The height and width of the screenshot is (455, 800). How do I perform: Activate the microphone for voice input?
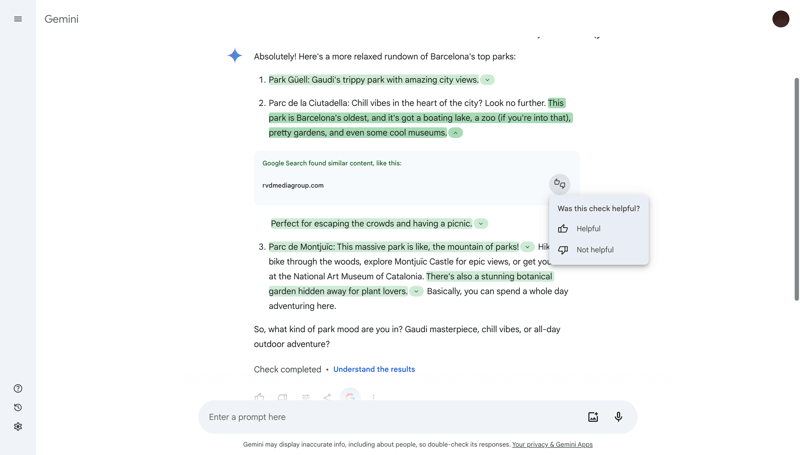(618, 417)
